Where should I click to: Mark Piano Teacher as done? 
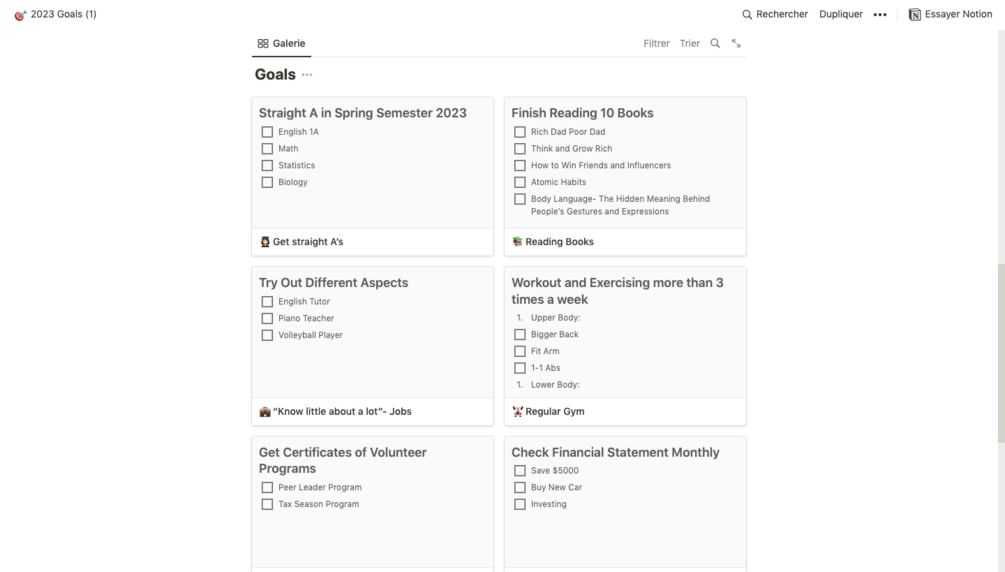point(267,318)
